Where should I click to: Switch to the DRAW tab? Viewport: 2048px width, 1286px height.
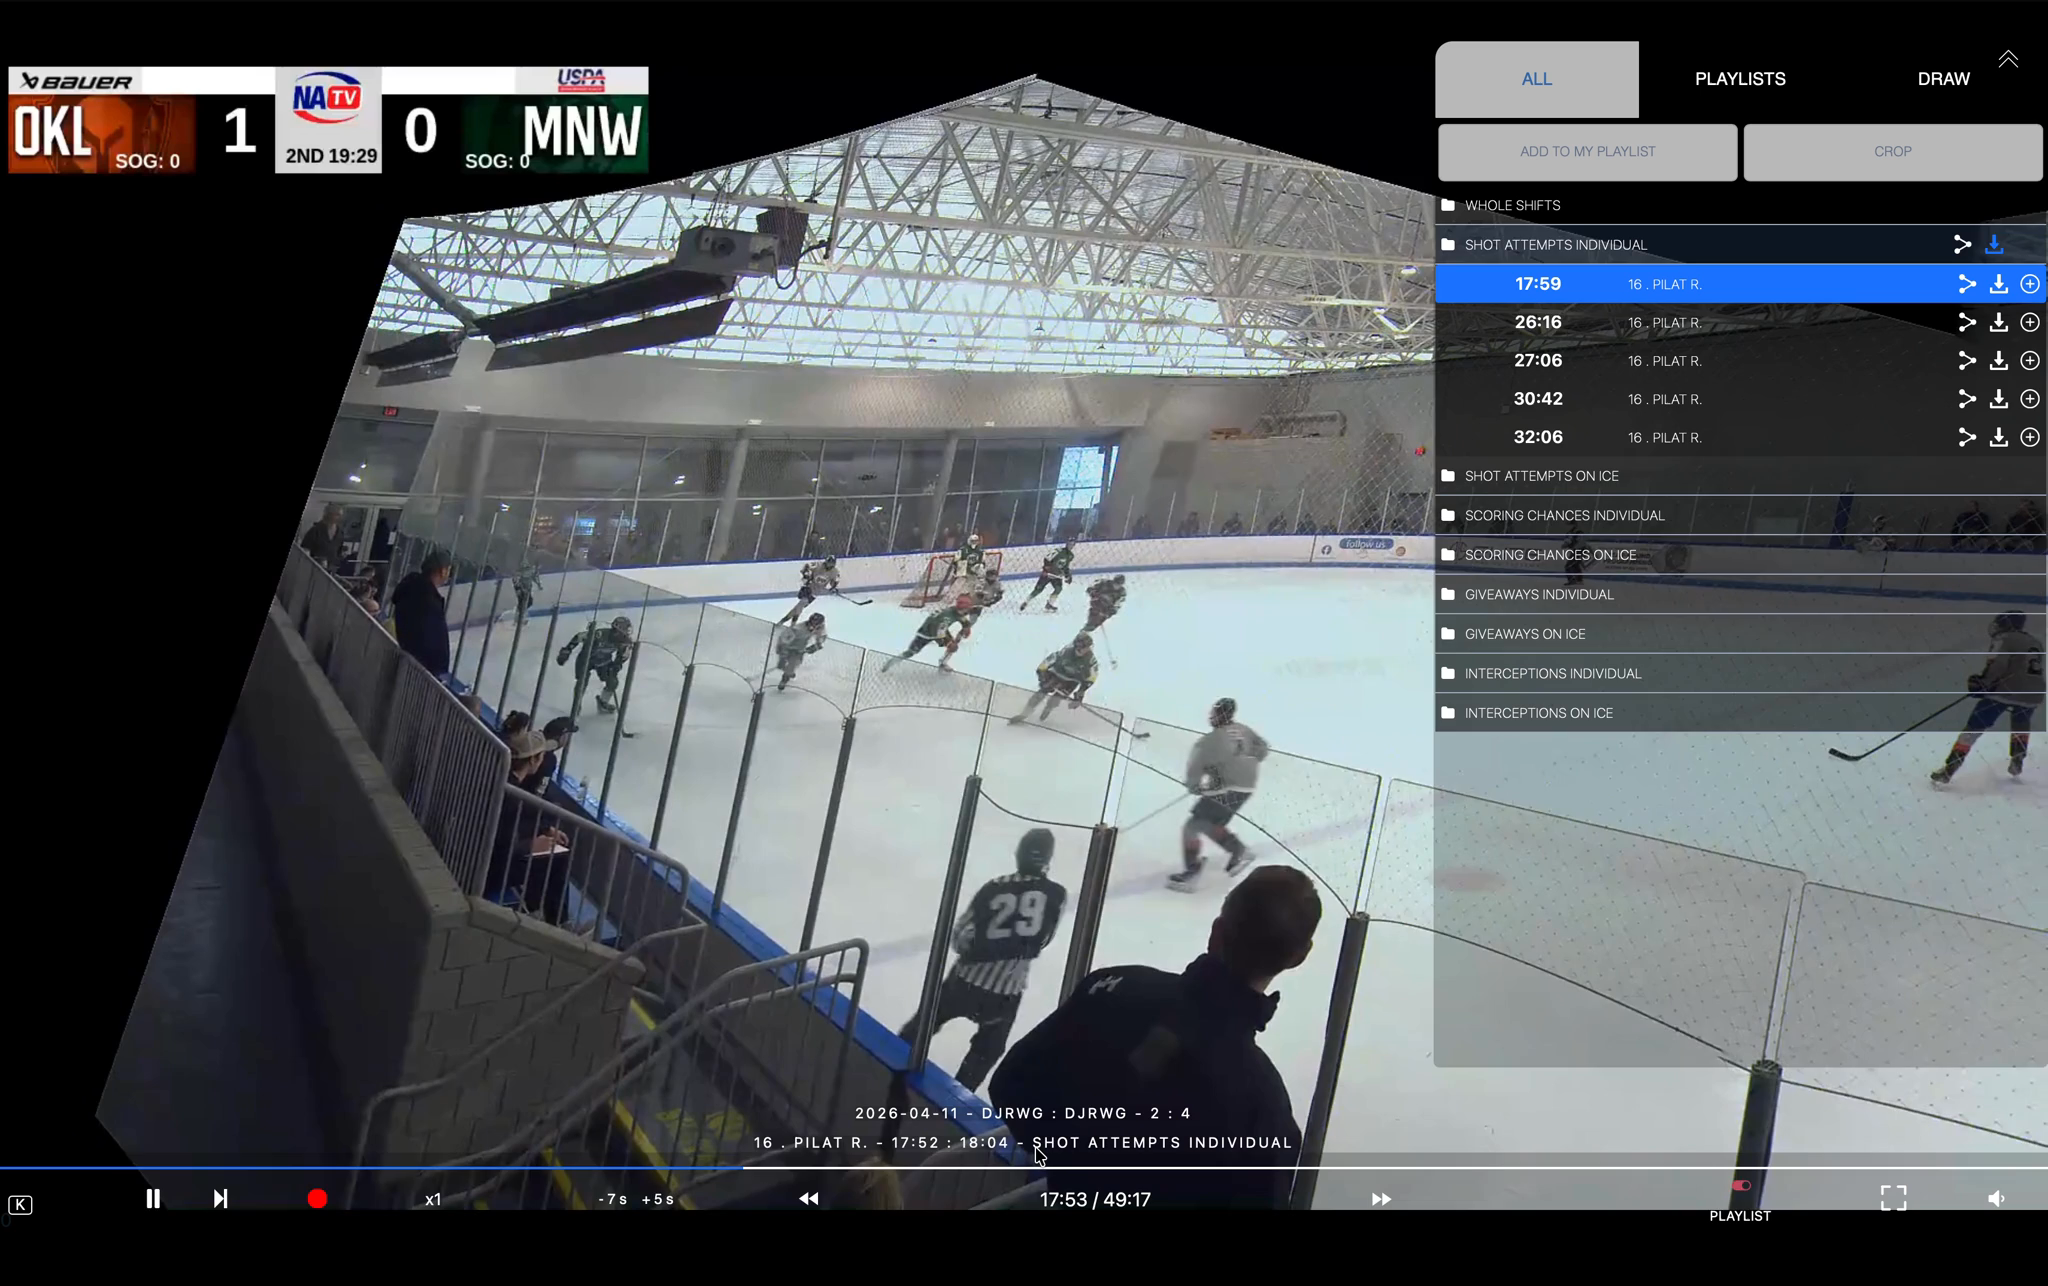(x=1943, y=79)
